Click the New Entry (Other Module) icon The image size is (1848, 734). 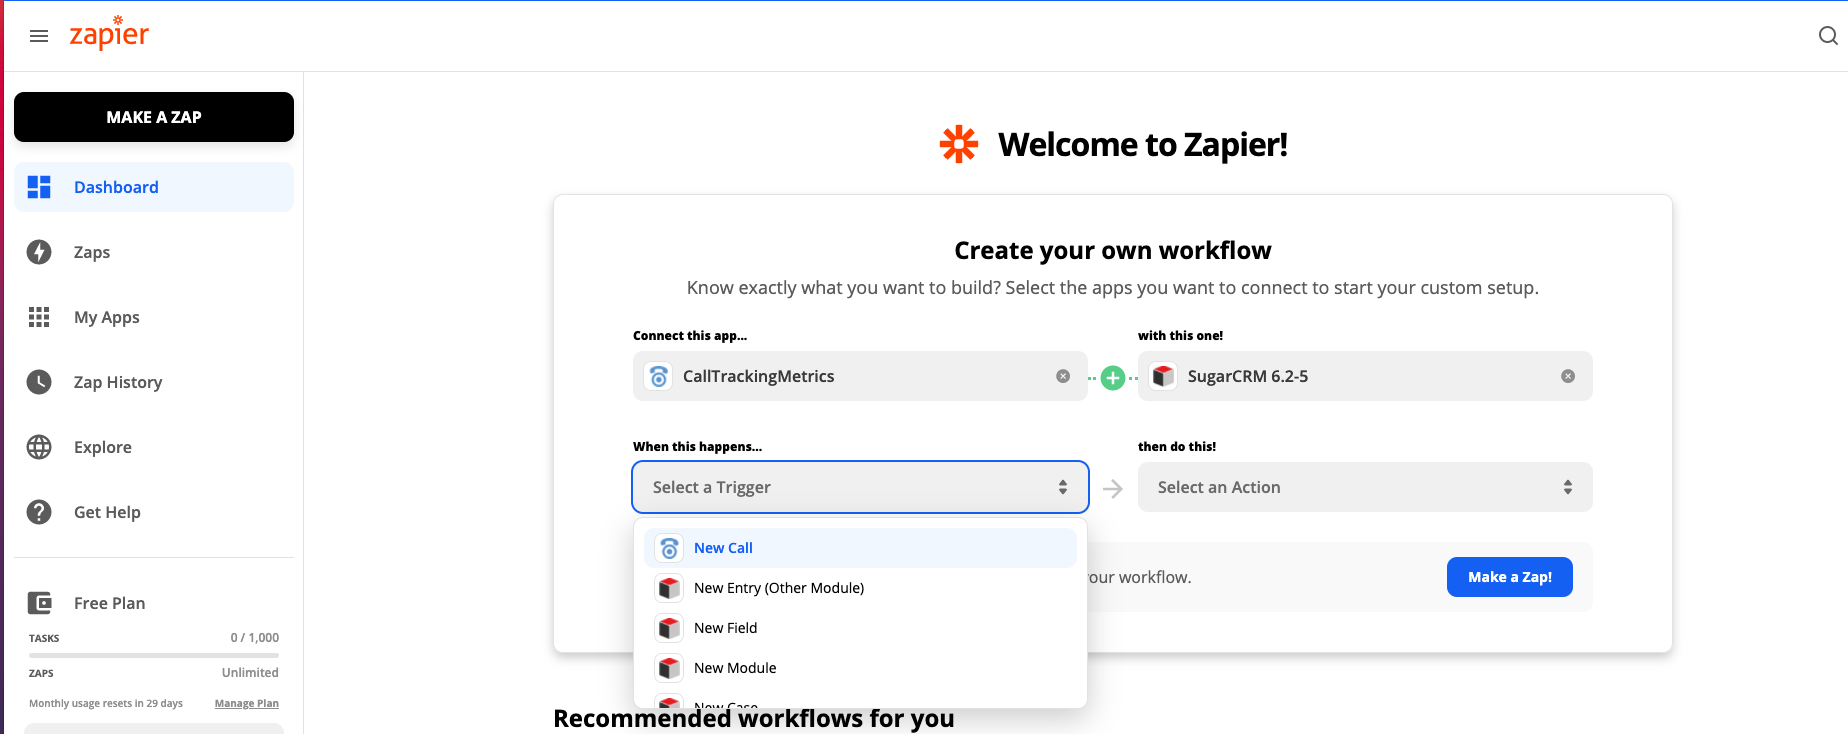pos(670,588)
